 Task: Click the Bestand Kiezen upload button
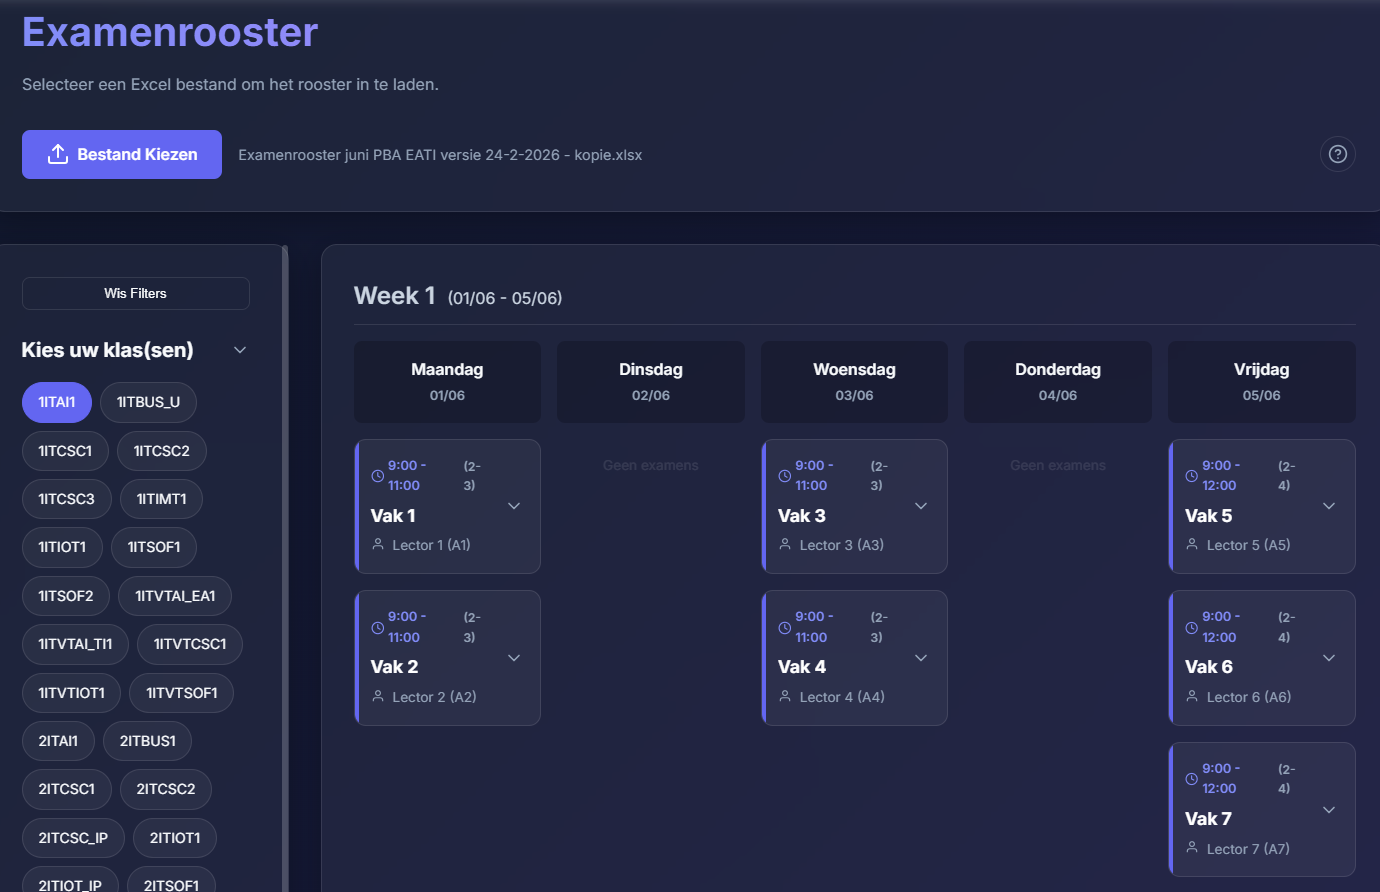point(122,154)
